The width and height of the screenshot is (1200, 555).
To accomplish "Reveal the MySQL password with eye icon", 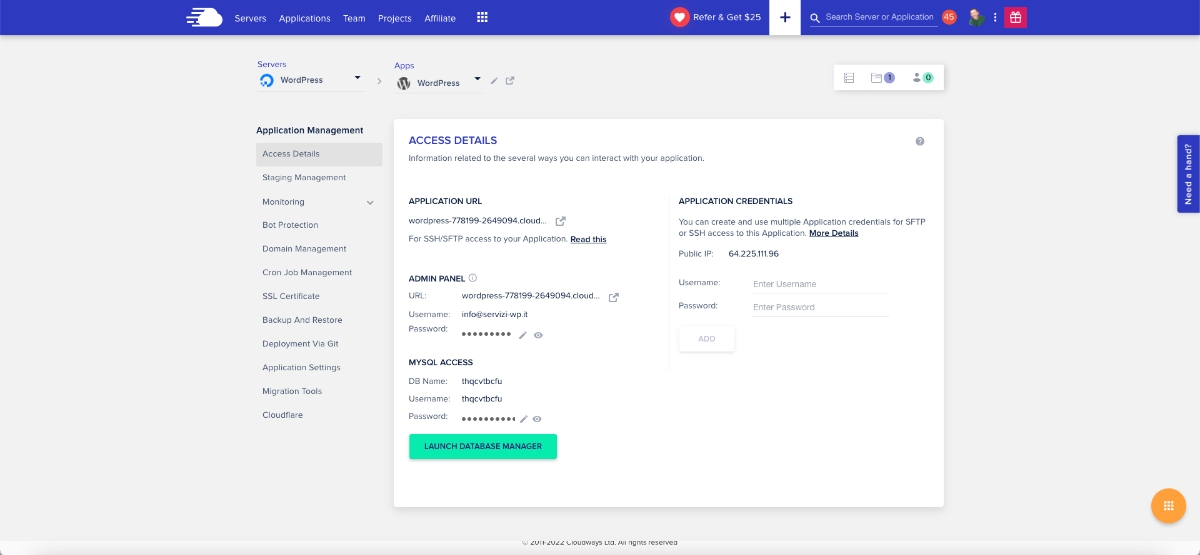I will tap(537, 419).
